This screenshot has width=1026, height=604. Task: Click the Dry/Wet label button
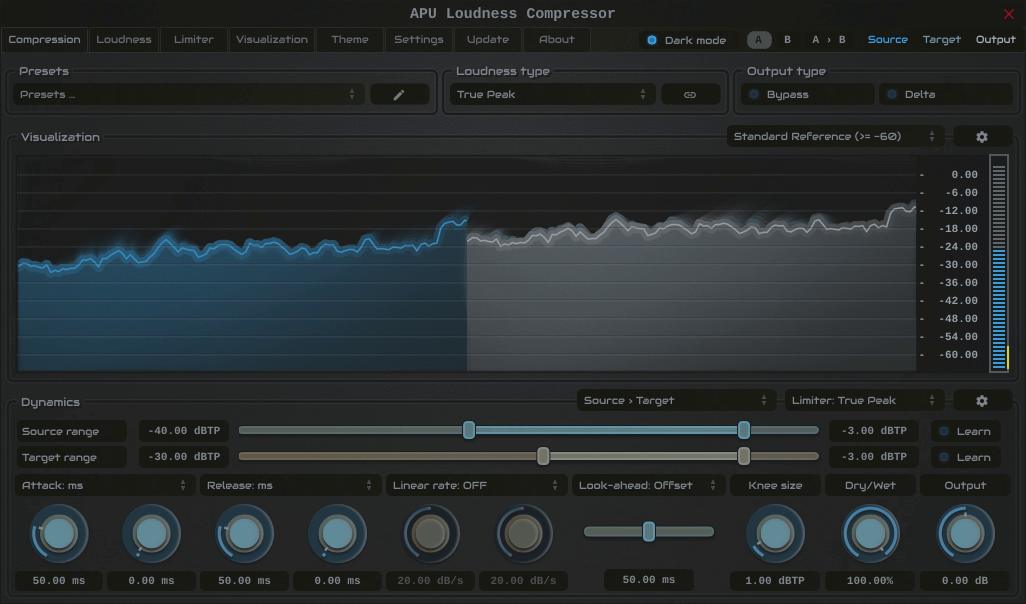[870, 486]
